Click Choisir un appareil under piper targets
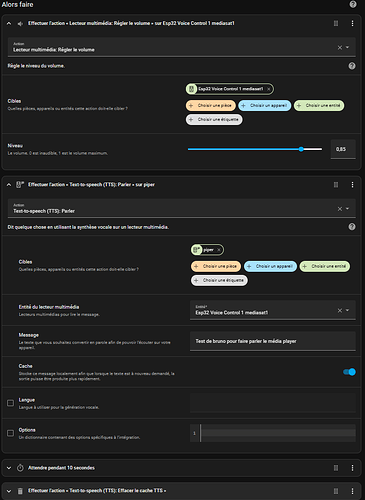The width and height of the screenshot is (365, 500). 270,266
